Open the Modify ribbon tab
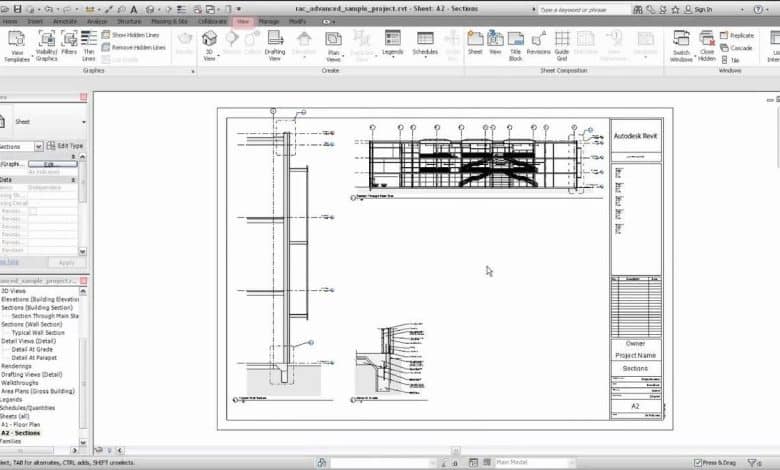The width and height of the screenshot is (780, 470). [x=297, y=21]
